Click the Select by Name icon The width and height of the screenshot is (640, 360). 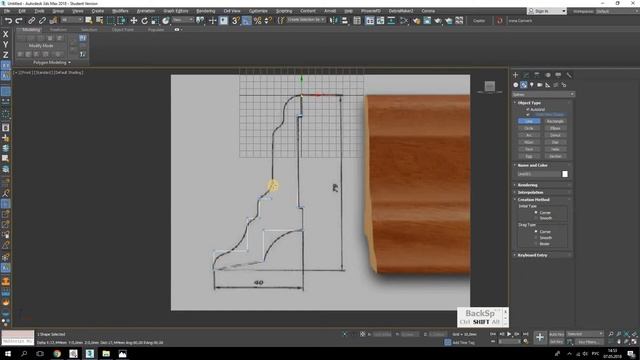coord(99,20)
